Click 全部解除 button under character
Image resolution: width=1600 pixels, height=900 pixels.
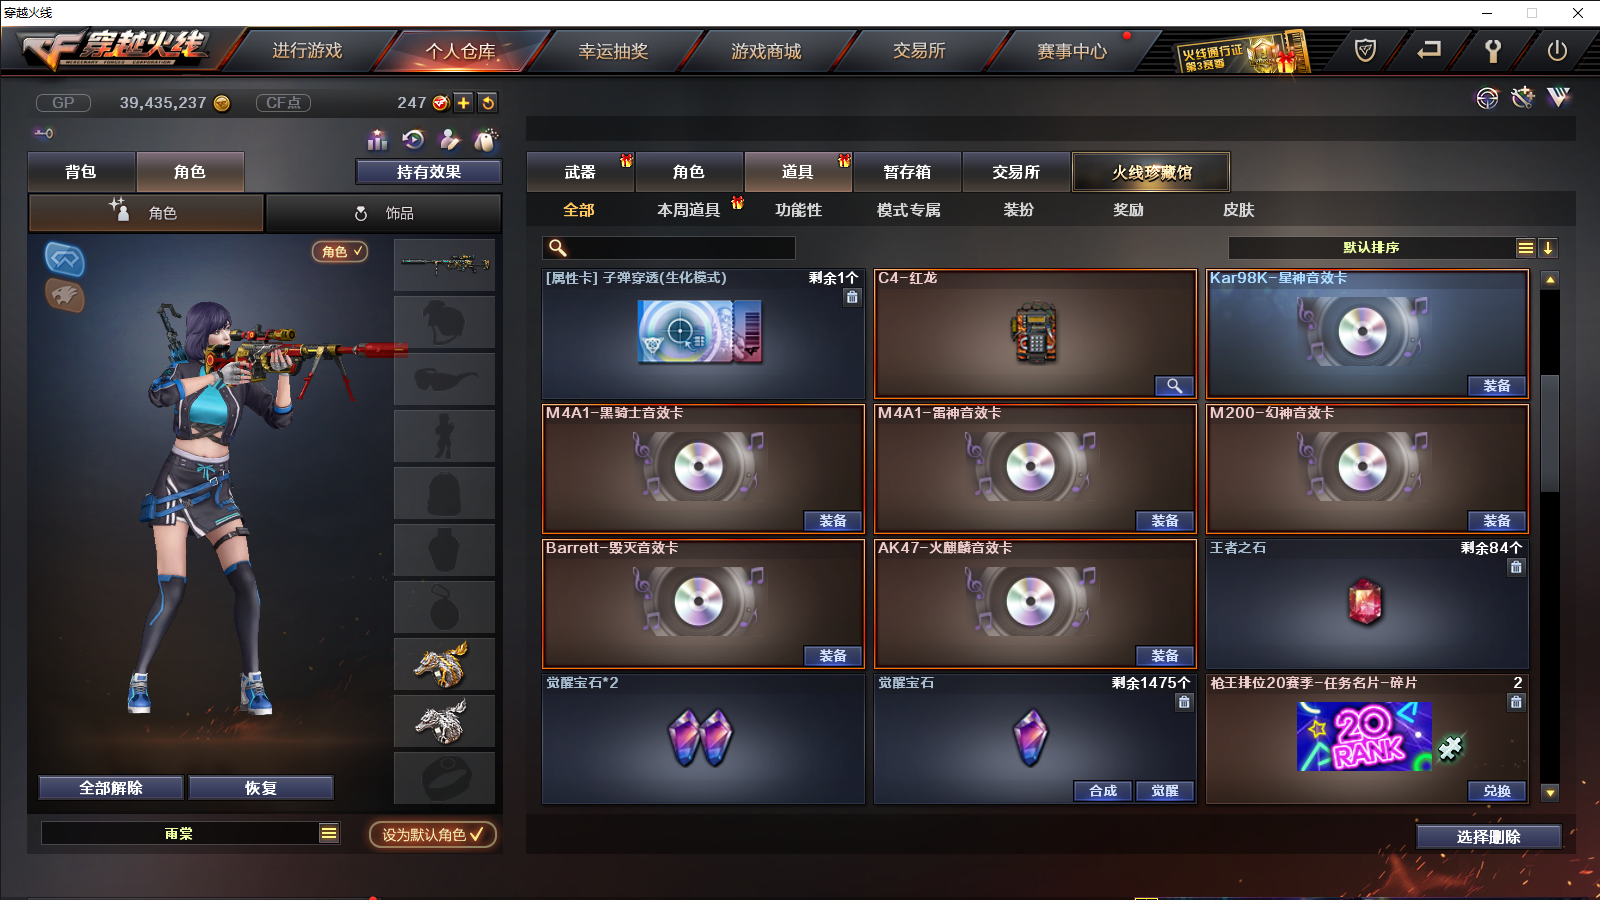111,788
